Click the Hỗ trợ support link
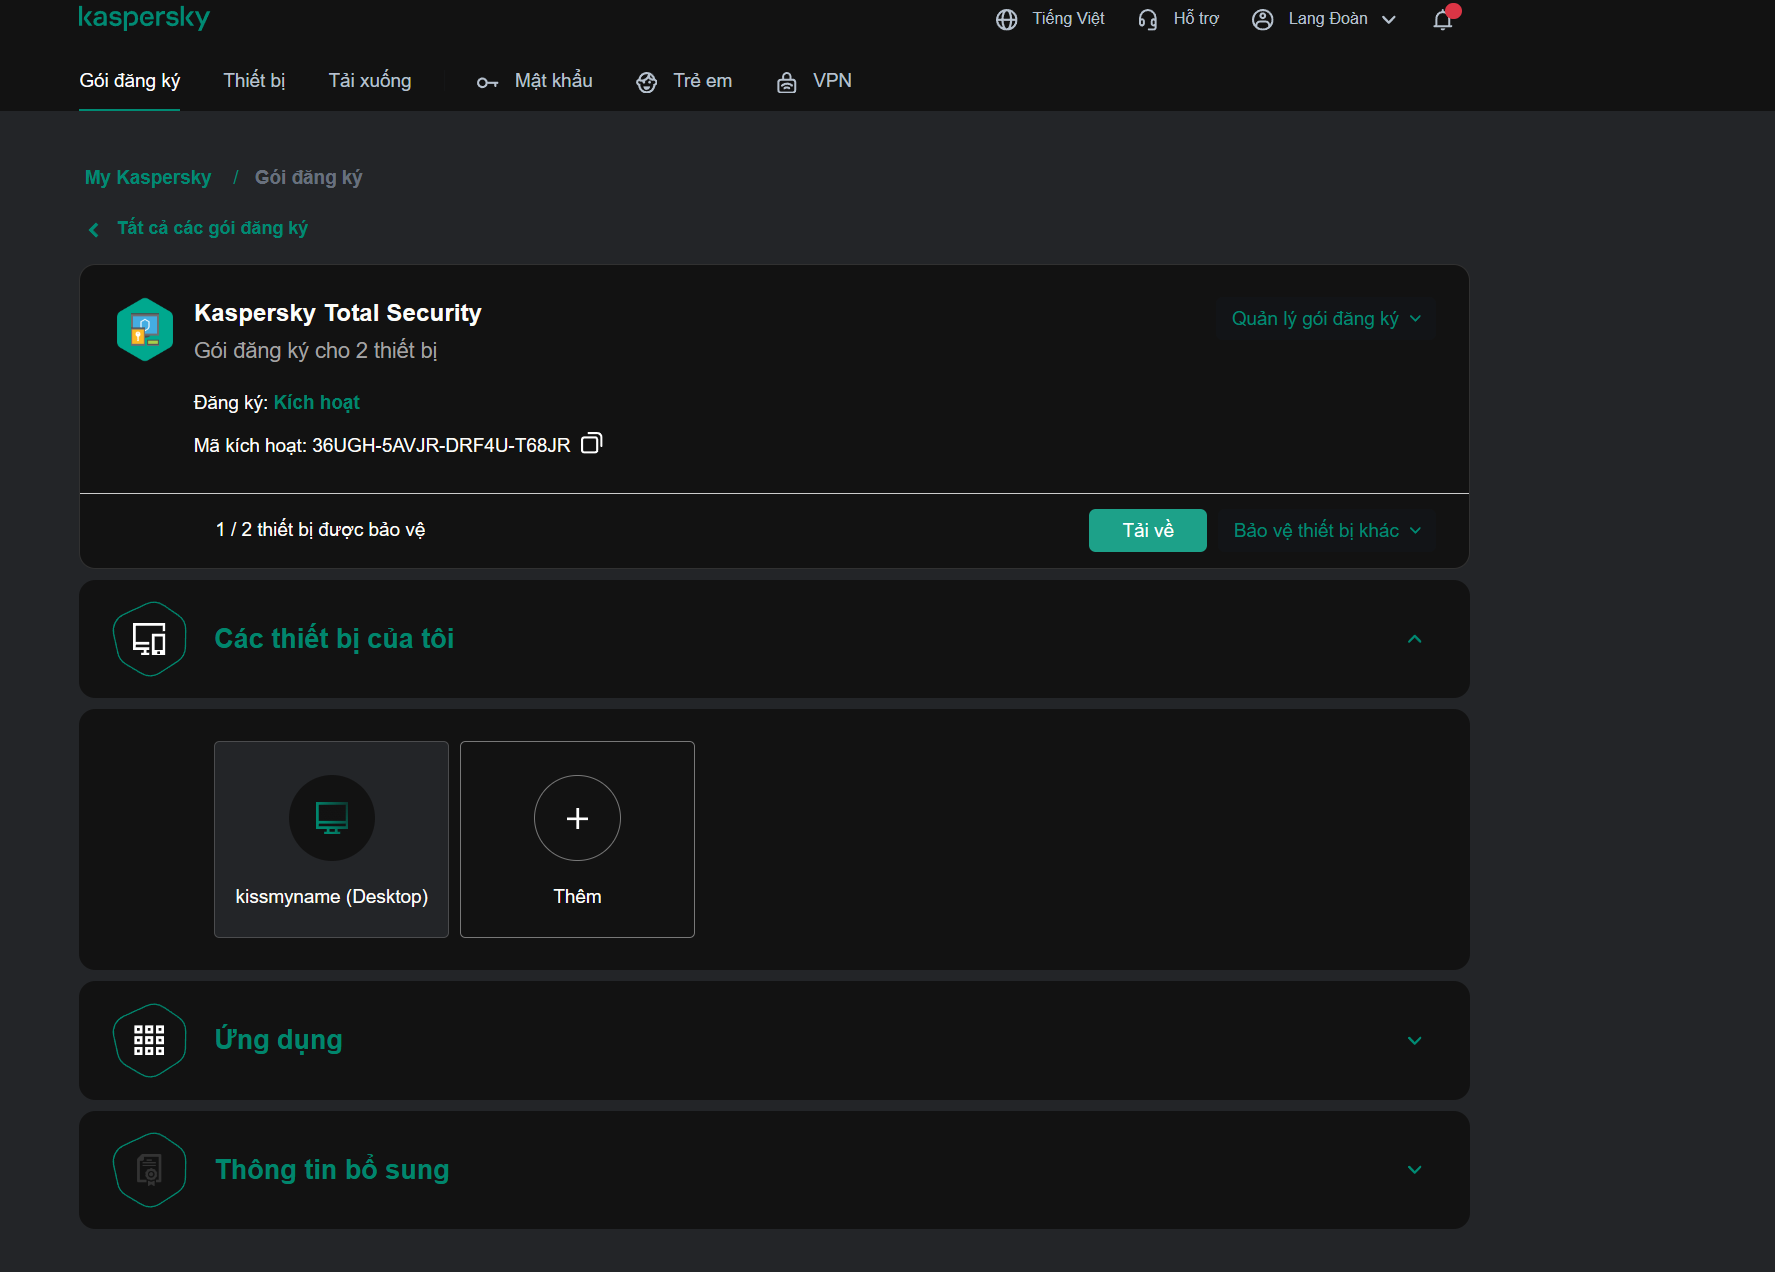 pos(1178,19)
